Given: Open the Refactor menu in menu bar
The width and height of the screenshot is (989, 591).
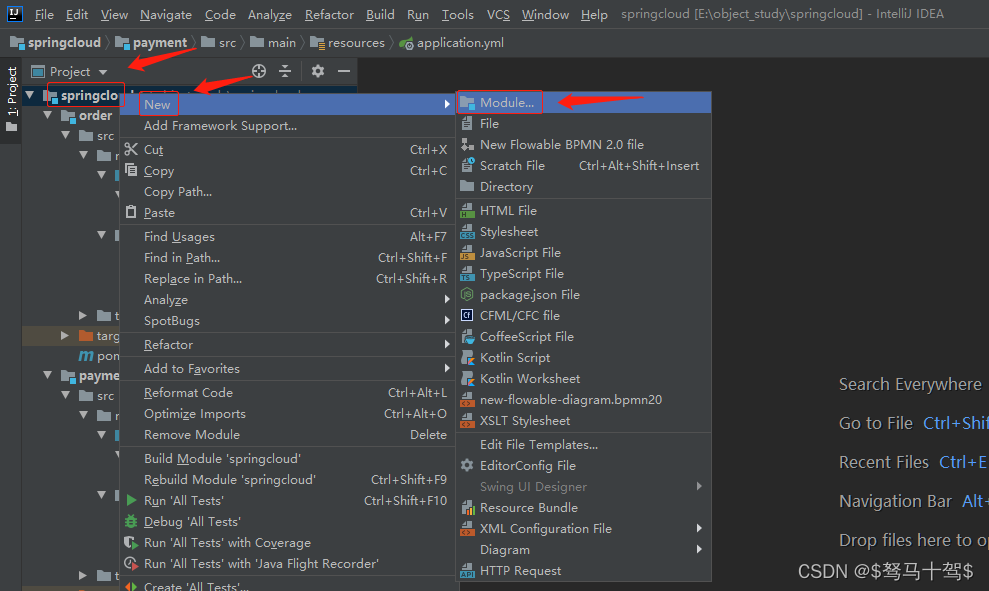Looking at the screenshot, I should coord(329,14).
